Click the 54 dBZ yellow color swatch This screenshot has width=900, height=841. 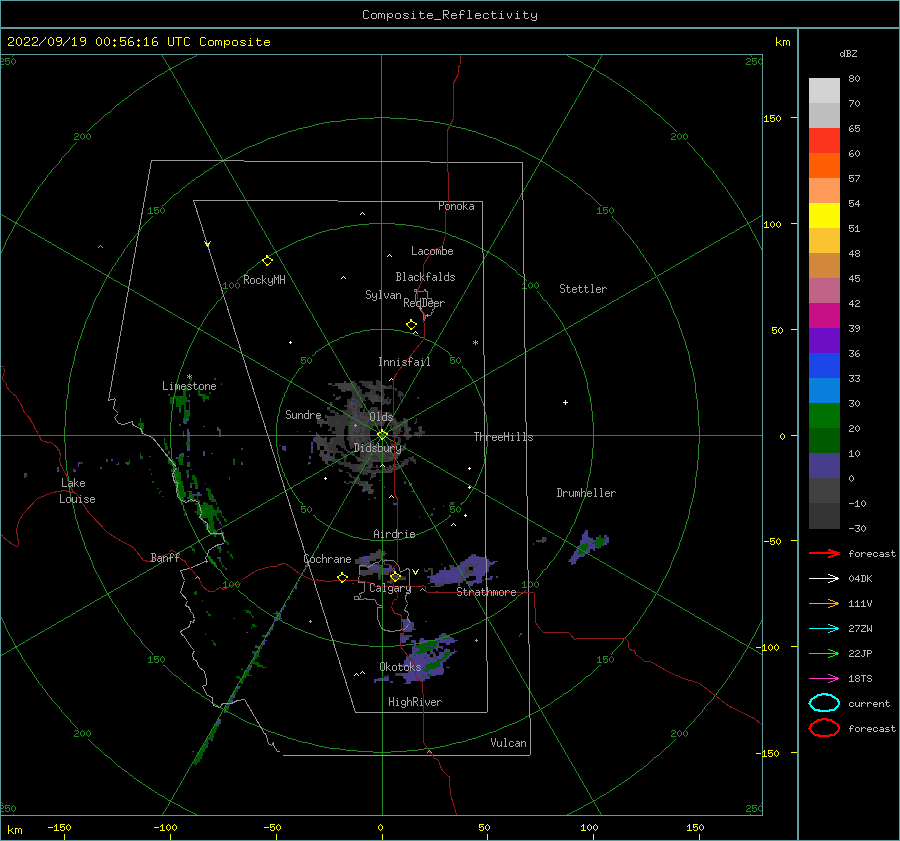[824, 215]
